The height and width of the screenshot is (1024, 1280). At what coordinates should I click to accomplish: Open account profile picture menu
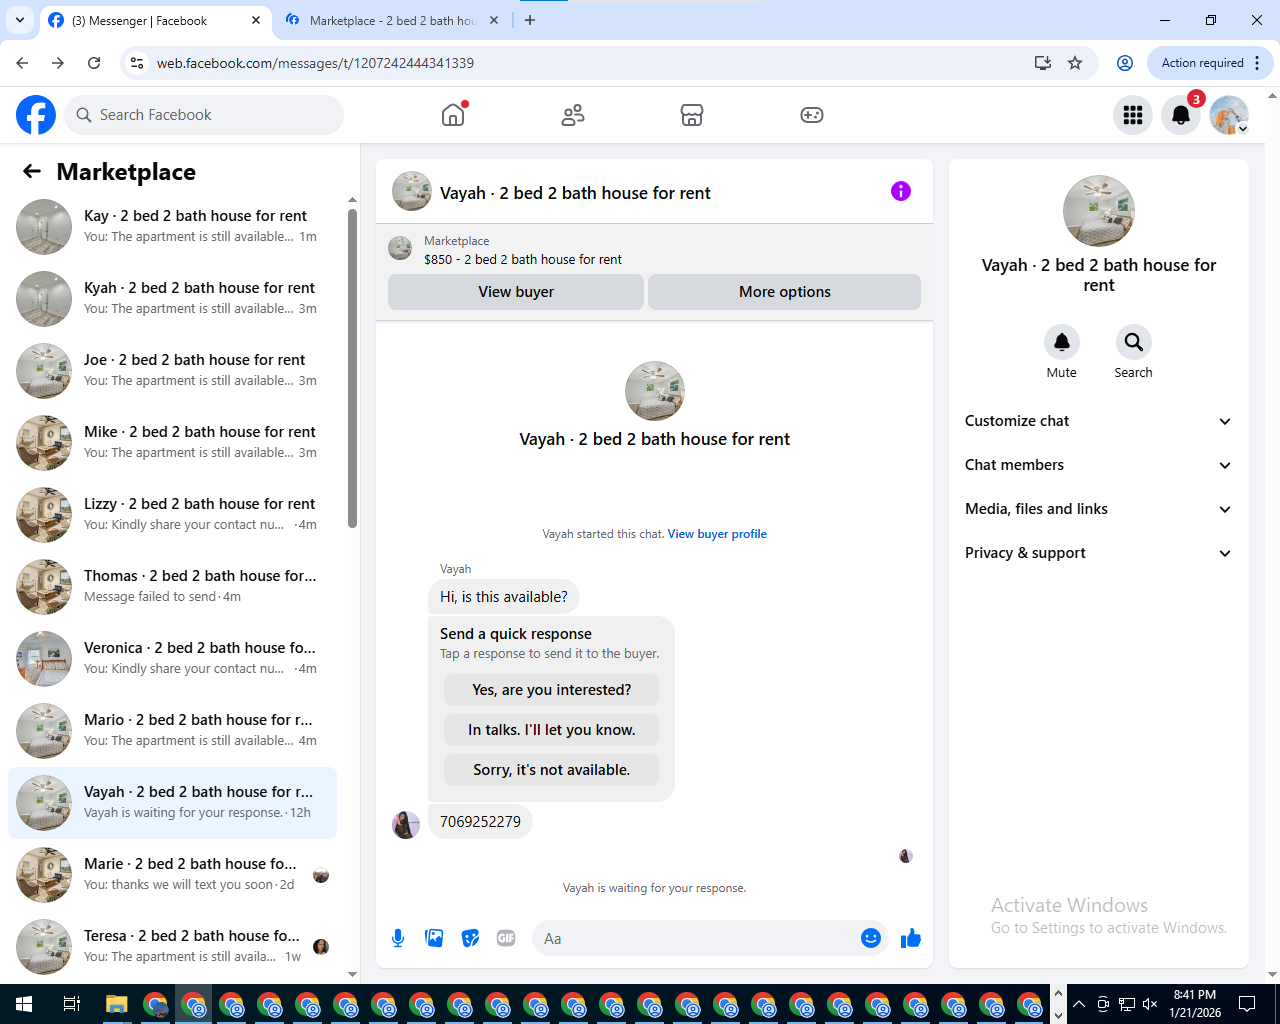coord(1229,115)
